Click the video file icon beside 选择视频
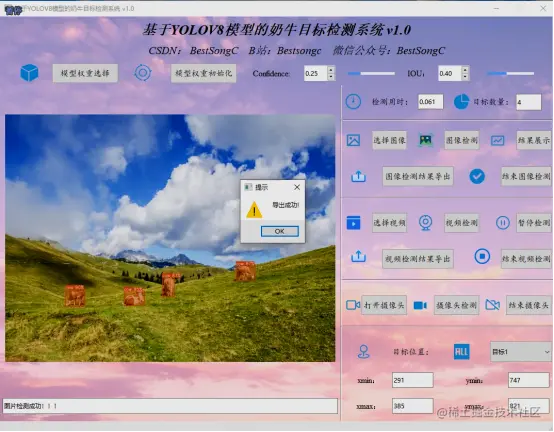Image resolution: width=554 pixels, height=432 pixels. [x=353, y=223]
